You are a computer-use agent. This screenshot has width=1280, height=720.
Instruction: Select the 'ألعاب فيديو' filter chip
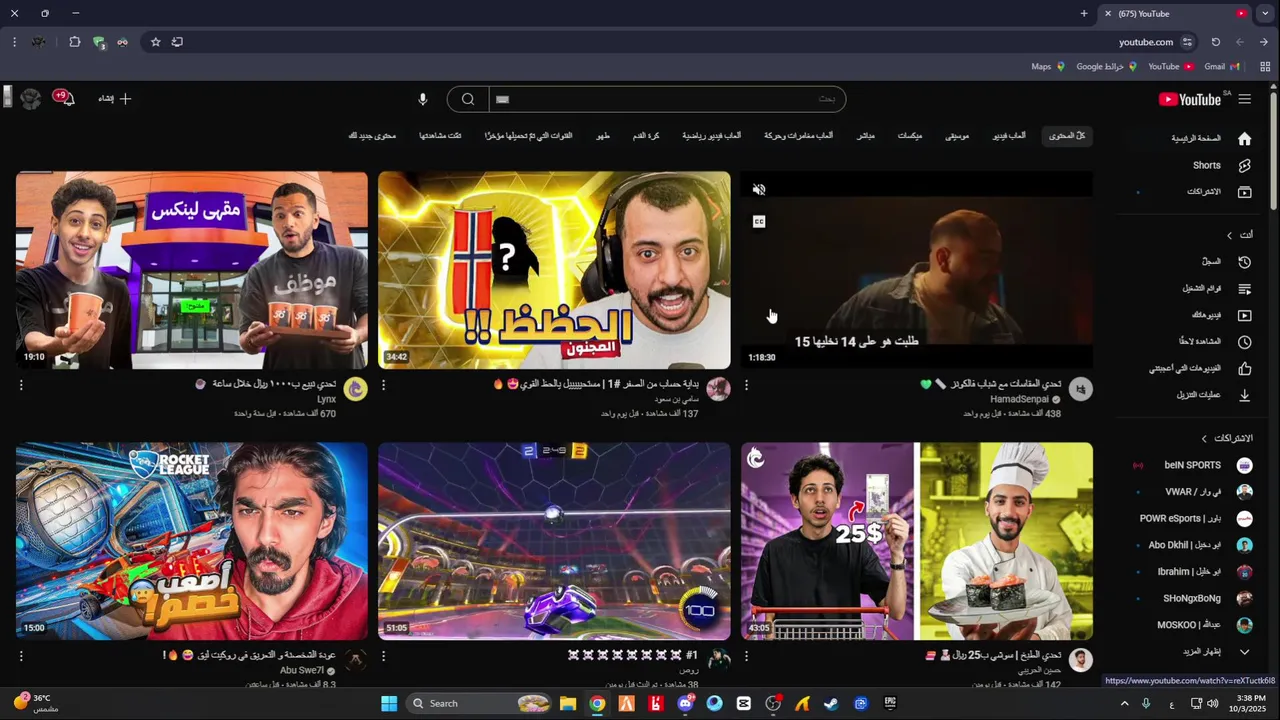pos(1009,136)
